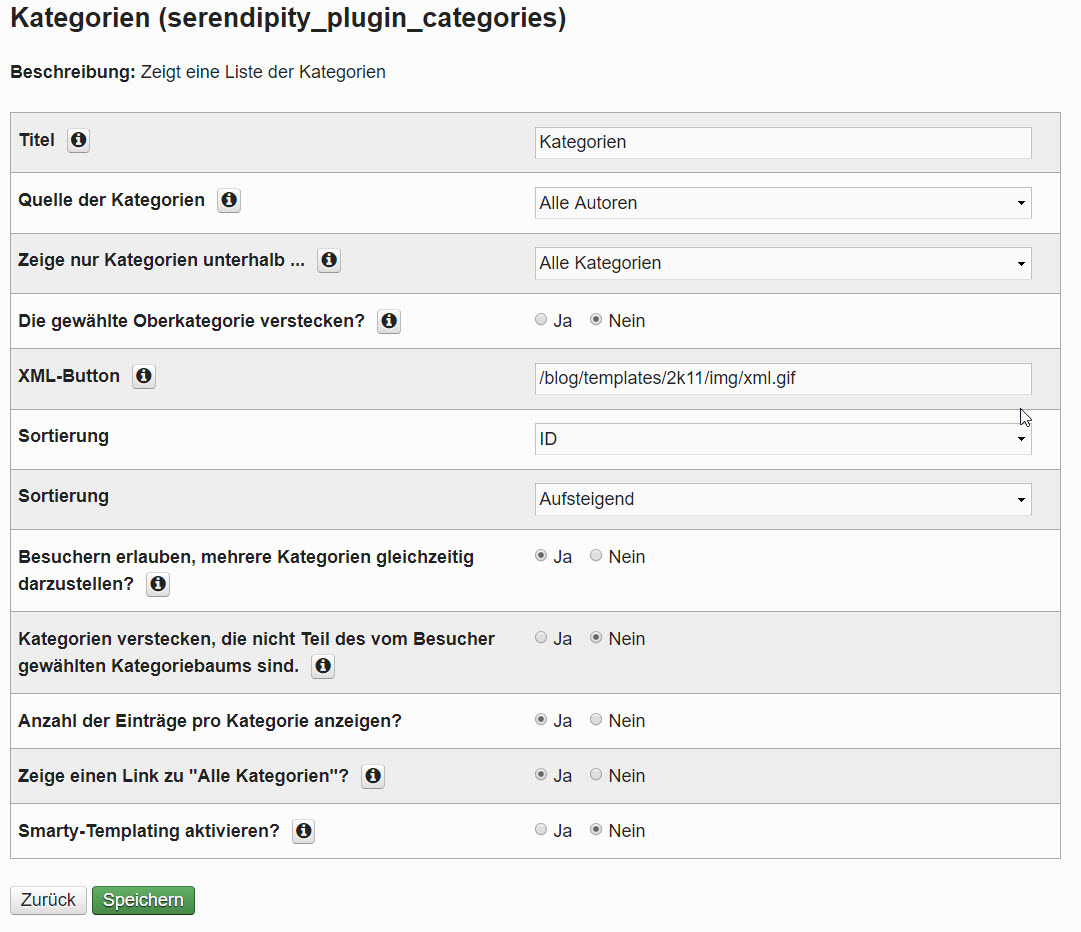Click the Titel text field
Image resolution: width=1081 pixels, height=932 pixels.
click(782, 142)
